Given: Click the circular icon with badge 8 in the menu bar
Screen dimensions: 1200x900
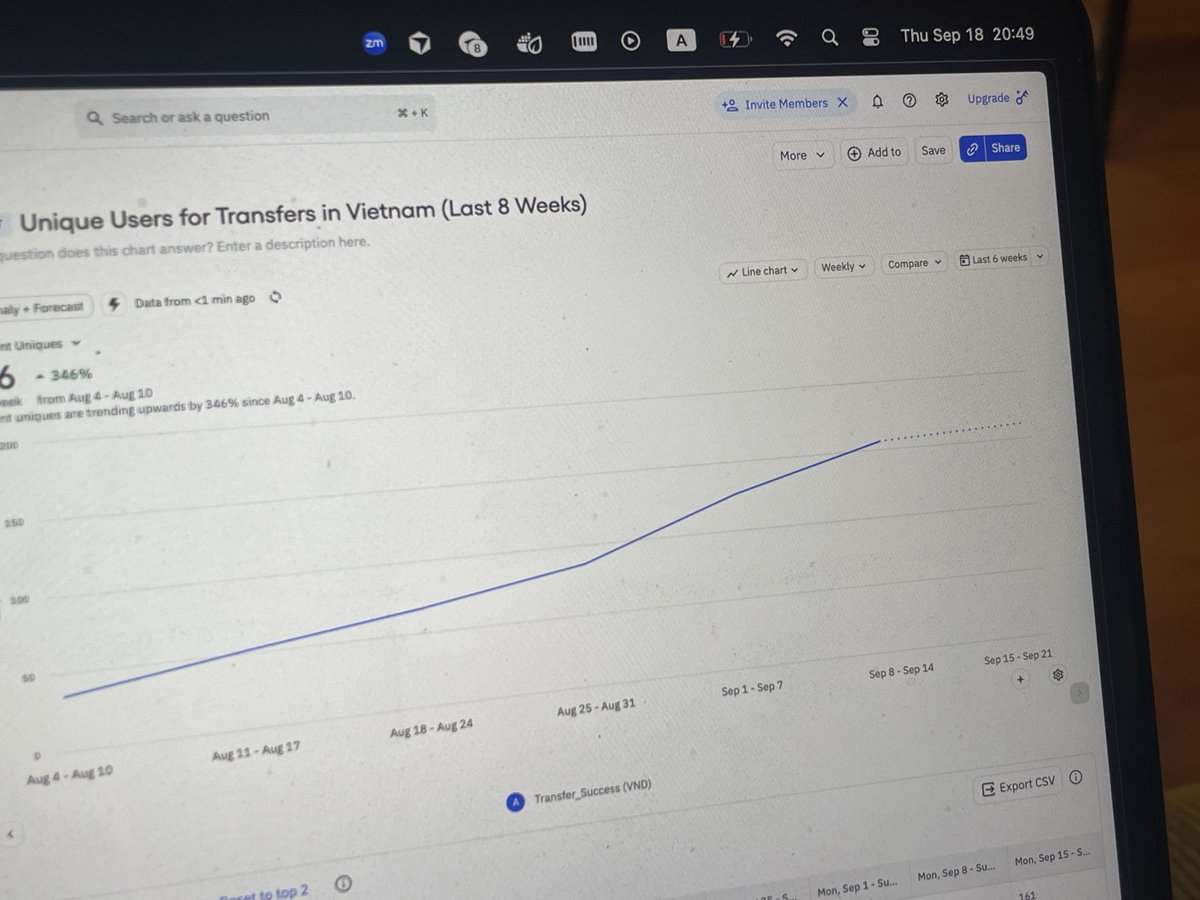Looking at the screenshot, I should (x=472, y=43).
